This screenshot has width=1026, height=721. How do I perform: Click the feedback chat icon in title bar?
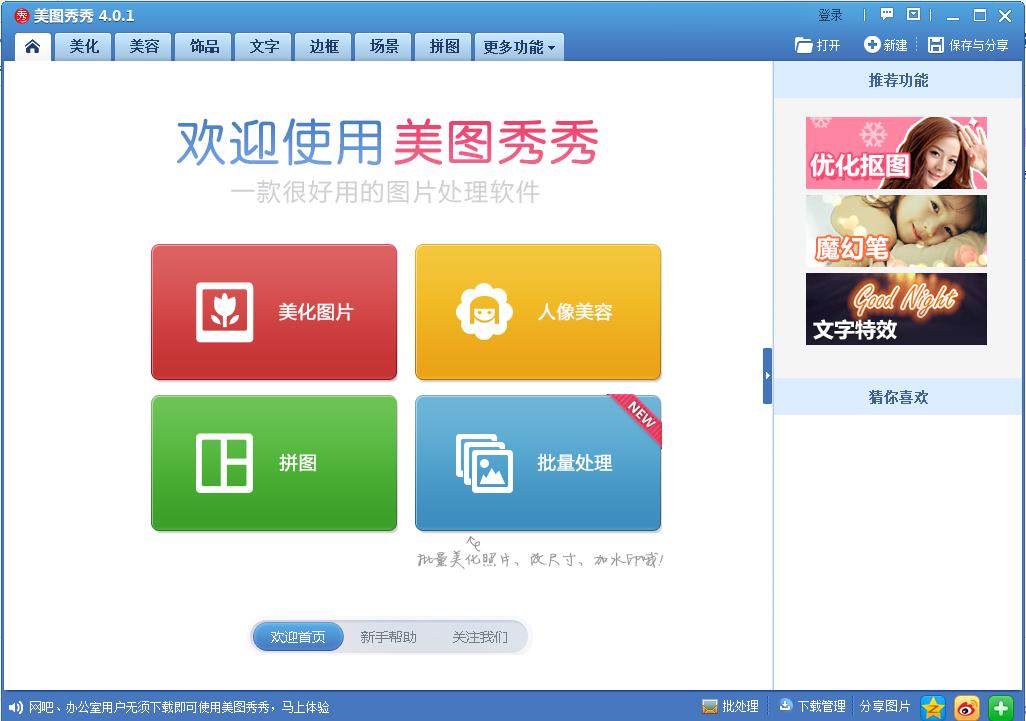click(x=884, y=14)
